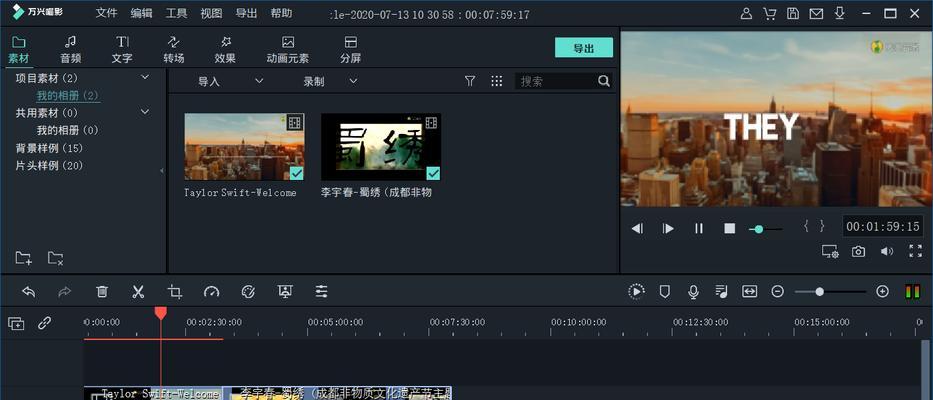The width and height of the screenshot is (933, 400).
Task: Click the filter funnel icon
Action: (470, 82)
